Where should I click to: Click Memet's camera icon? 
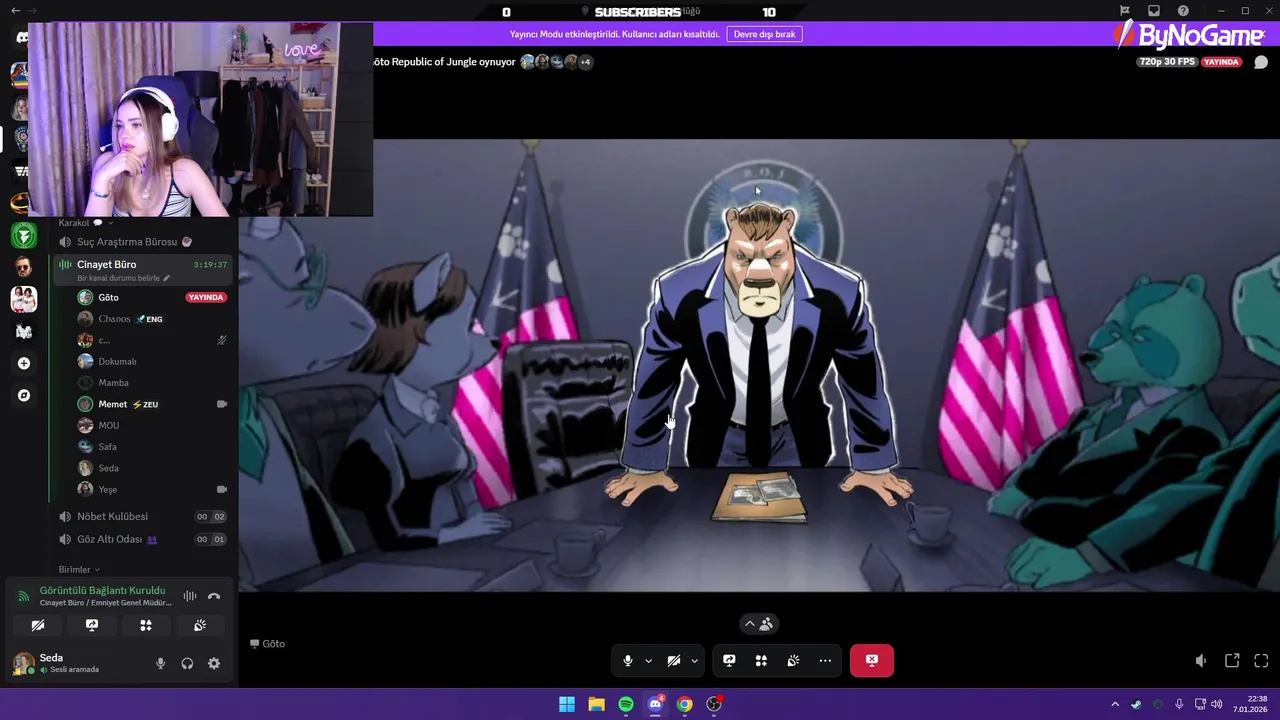[x=222, y=404]
